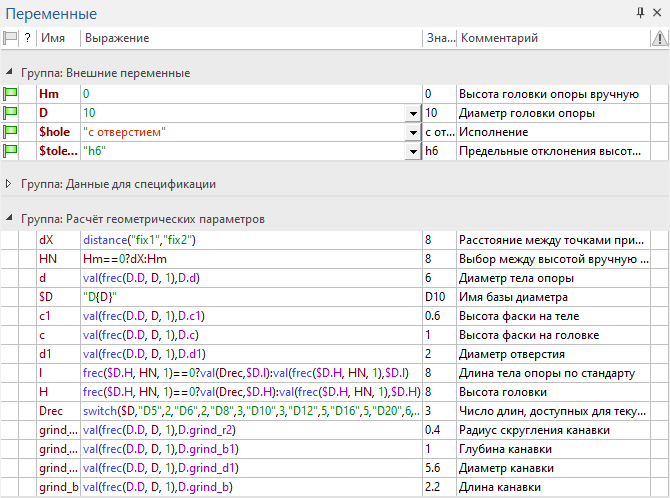Collapse the Внешние переменные group
Screen dimensions: 670x498
coord(10,73)
